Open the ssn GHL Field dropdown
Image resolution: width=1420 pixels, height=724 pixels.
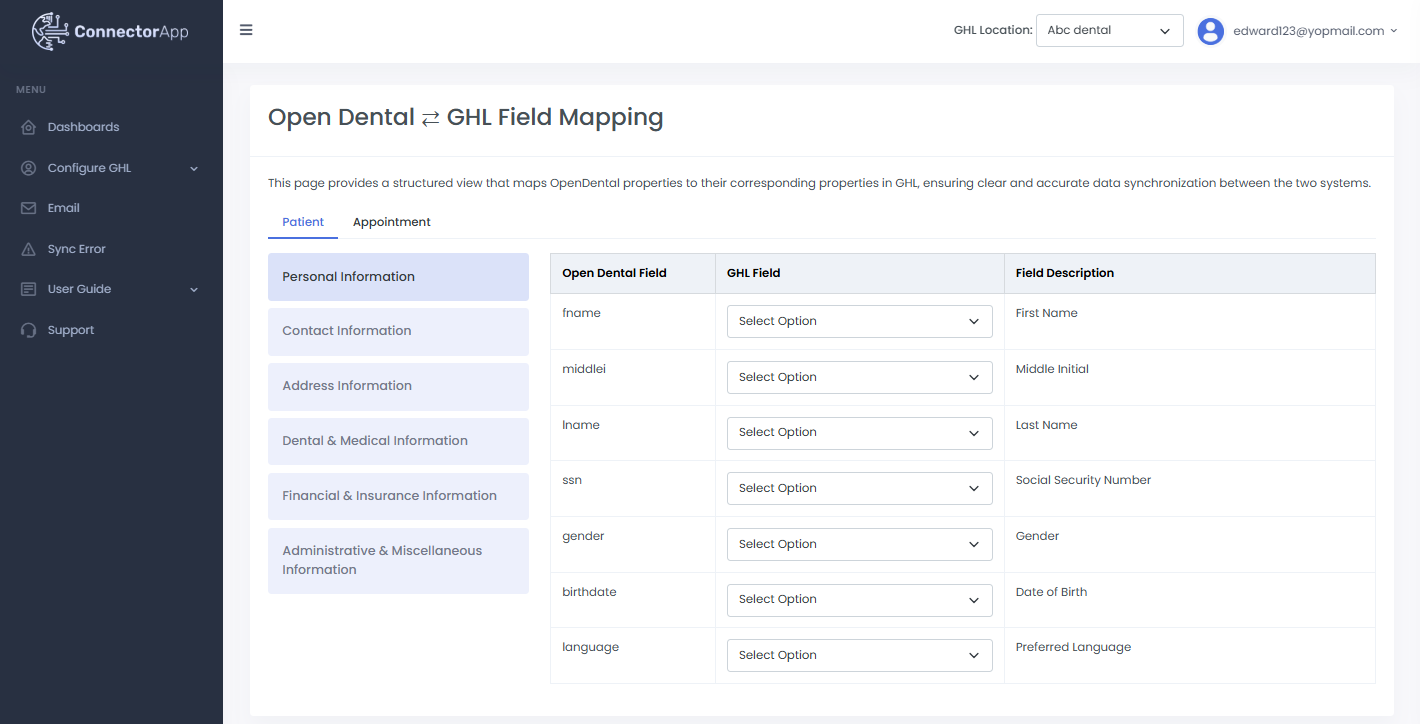(x=859, y=488)
